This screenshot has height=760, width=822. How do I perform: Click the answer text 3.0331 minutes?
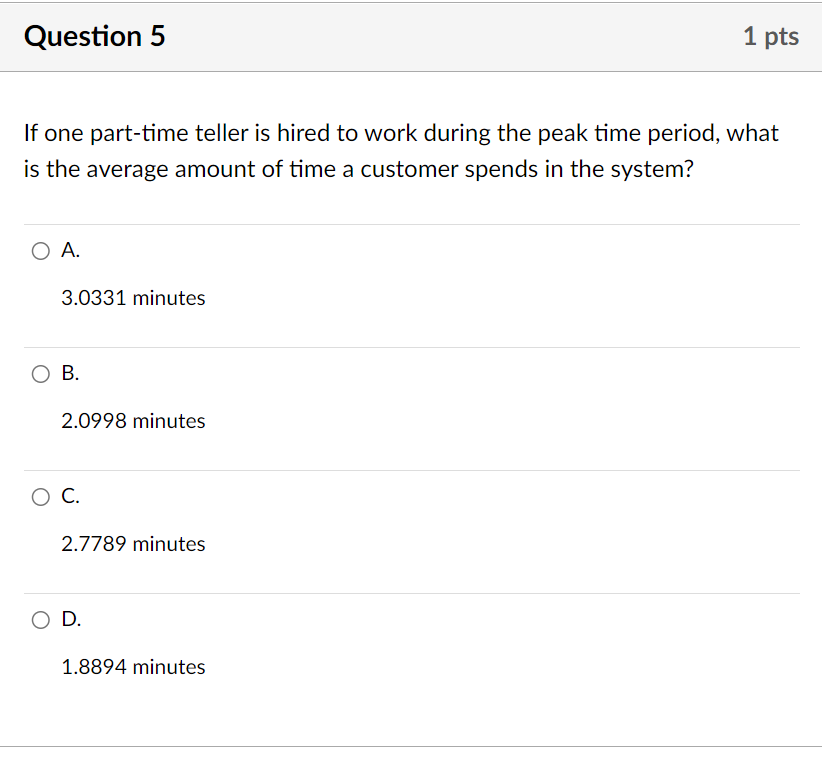pos(133,298)
